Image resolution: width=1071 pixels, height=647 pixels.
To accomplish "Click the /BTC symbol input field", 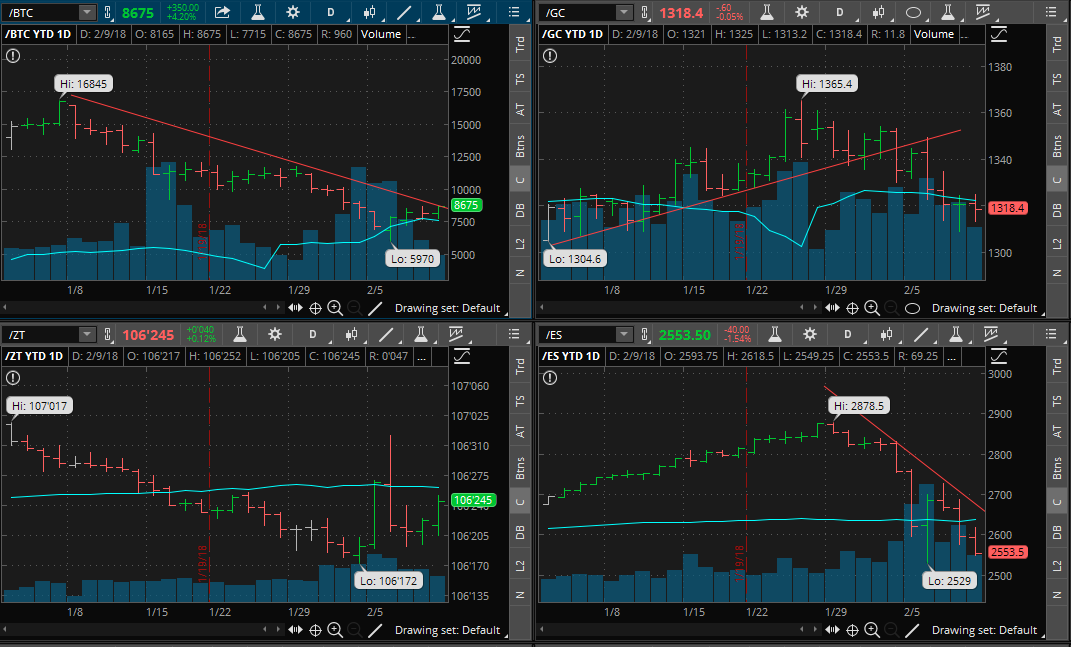I will coord(43,12).
